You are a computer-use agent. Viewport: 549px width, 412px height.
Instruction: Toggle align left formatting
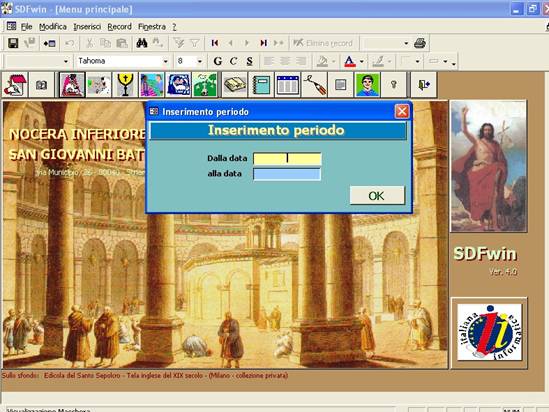click(269, 61)
